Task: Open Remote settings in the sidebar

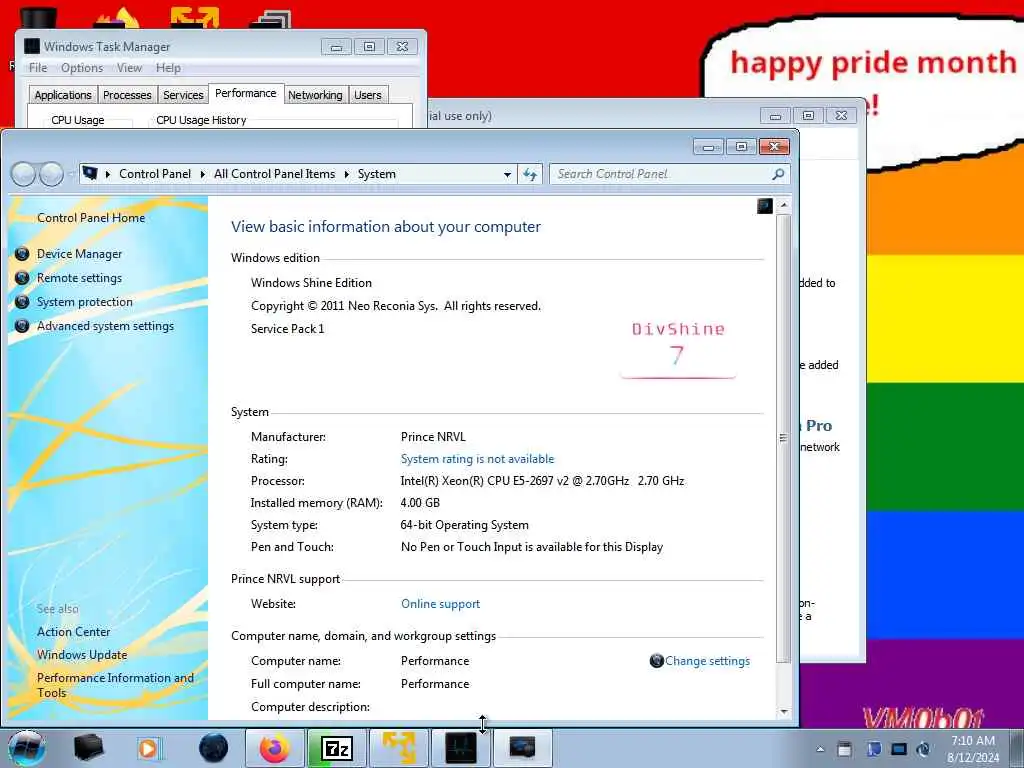Action: (79, 278)
